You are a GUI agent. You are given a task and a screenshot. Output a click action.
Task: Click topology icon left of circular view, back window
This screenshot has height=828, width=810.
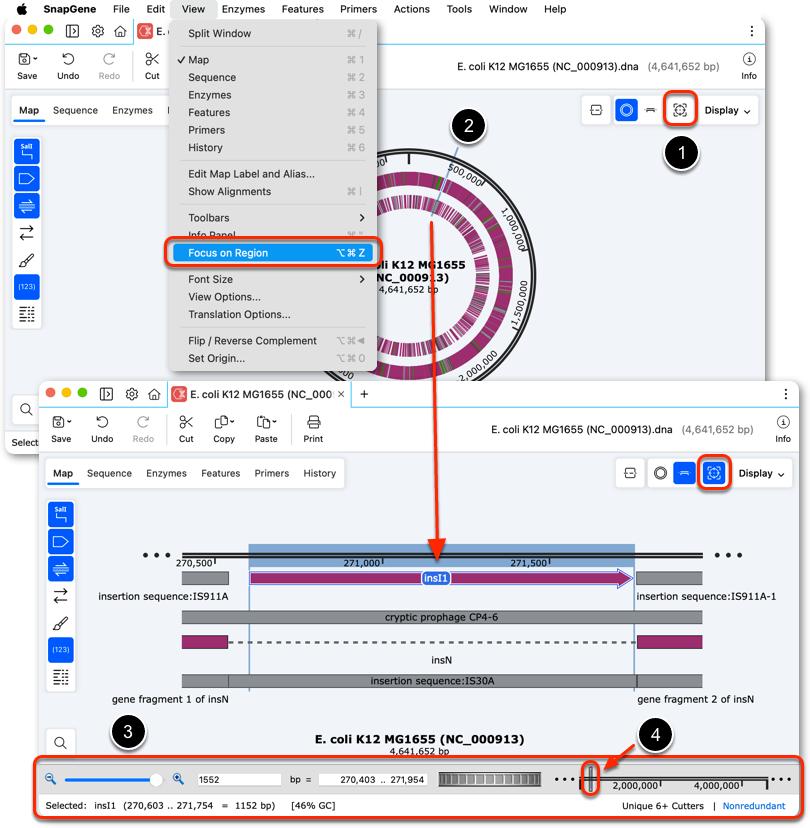pos(596,110)
